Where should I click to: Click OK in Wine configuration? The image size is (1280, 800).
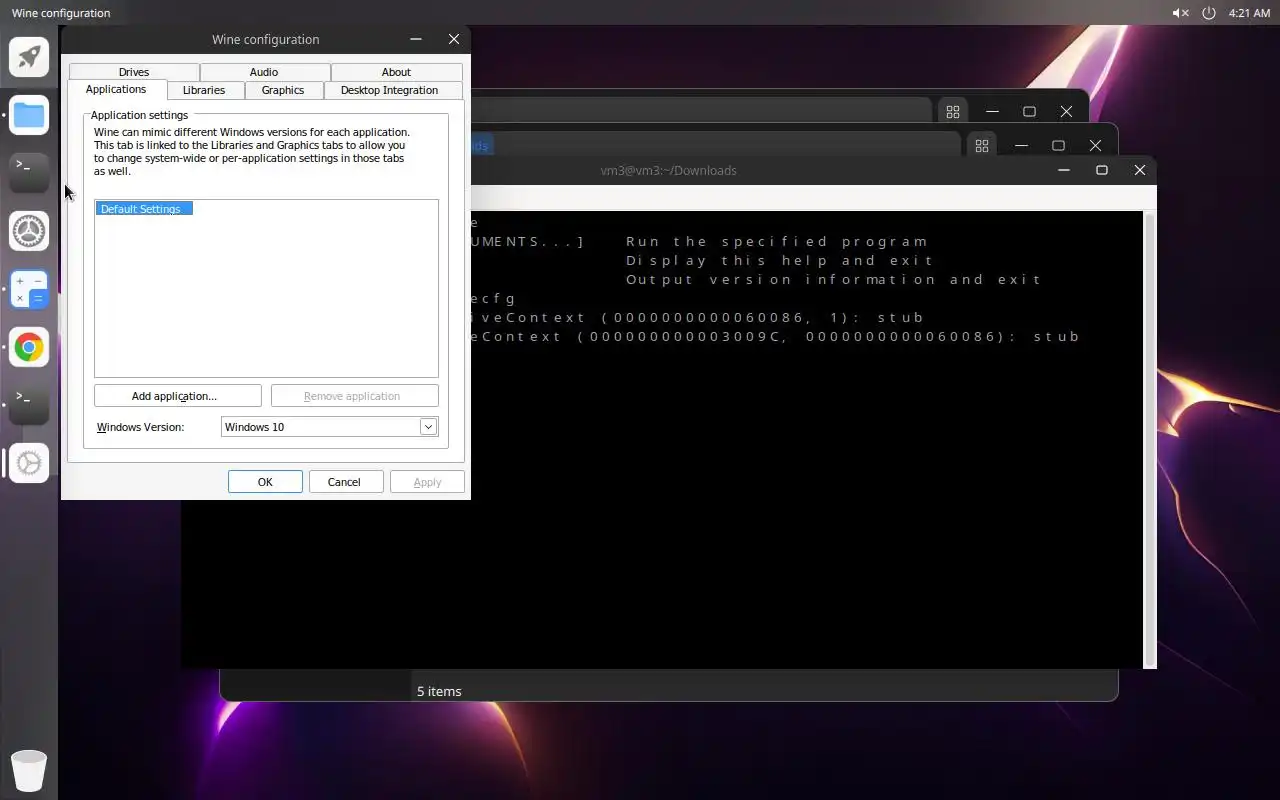tap(265, 482)
